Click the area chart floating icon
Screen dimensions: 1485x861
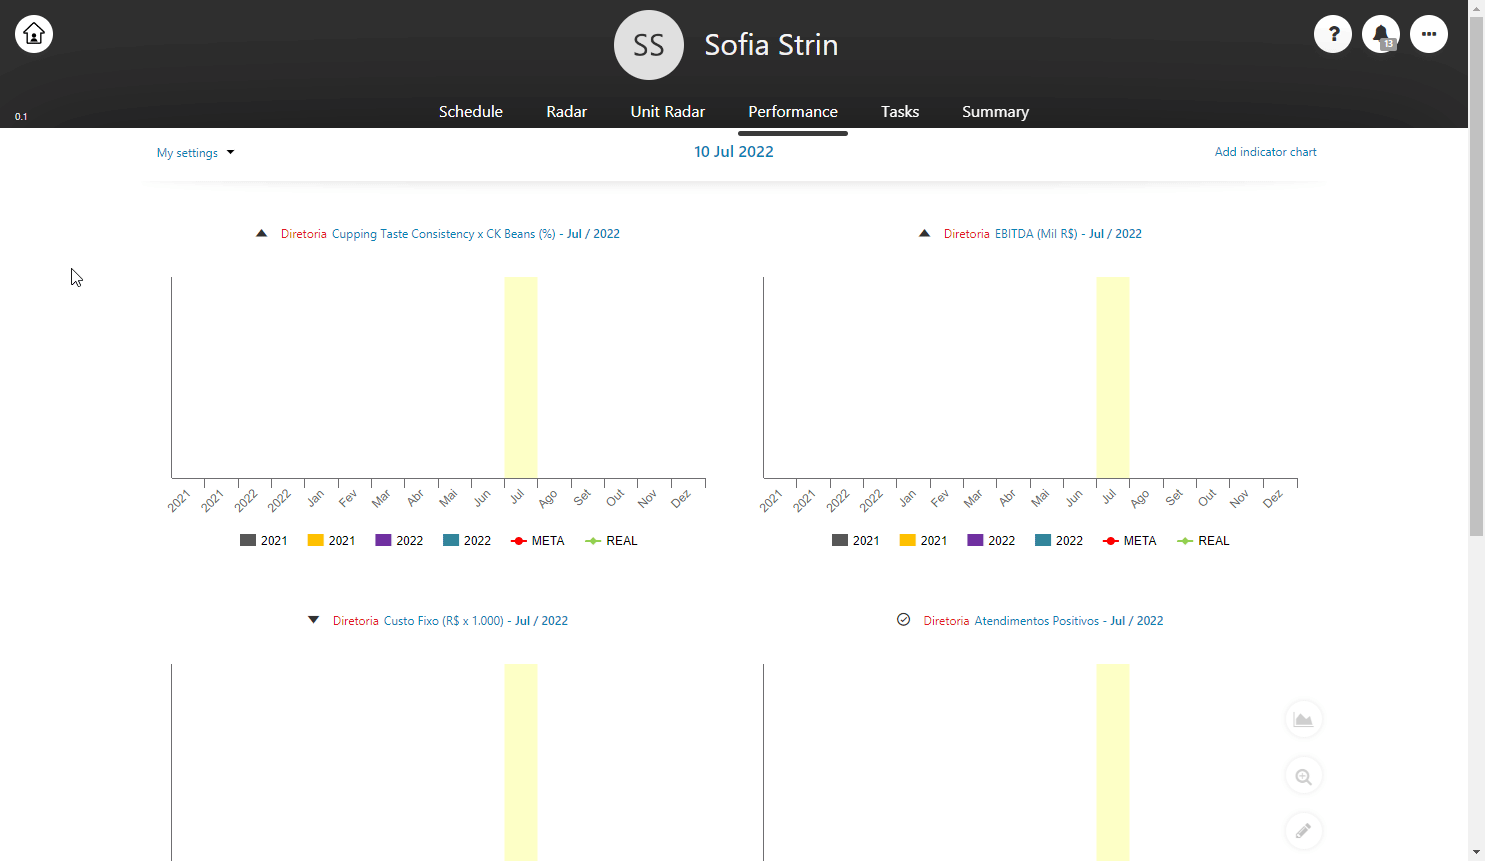pos(1303,719)
